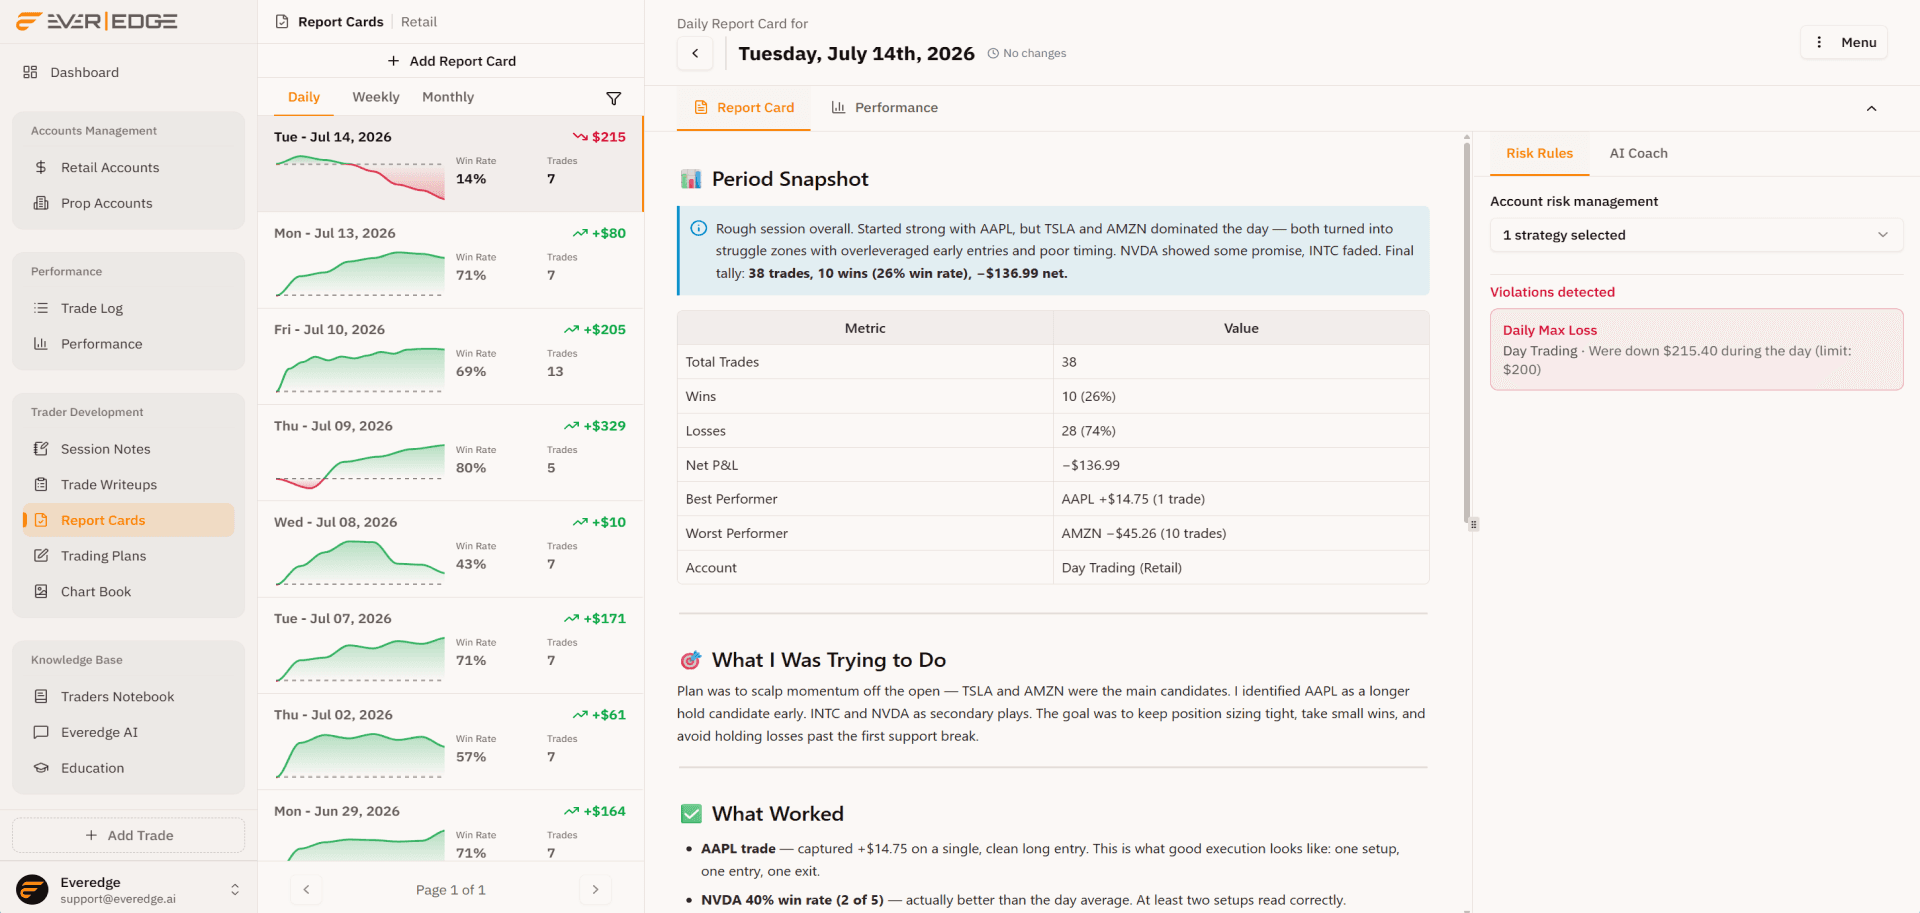1920x913 pixels.
Task: Click Chart Book icon
Action: pos(41,592)
